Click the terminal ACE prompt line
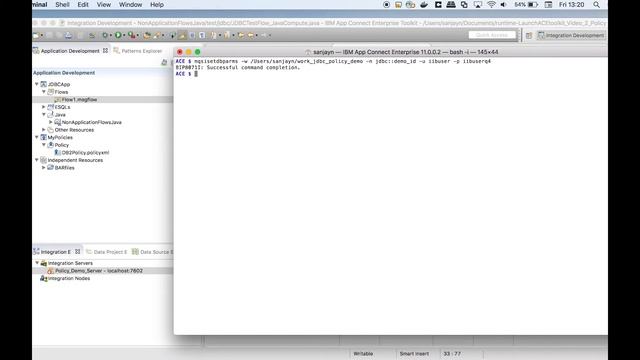Screen dimensions: 640x360 click(187, 74)
